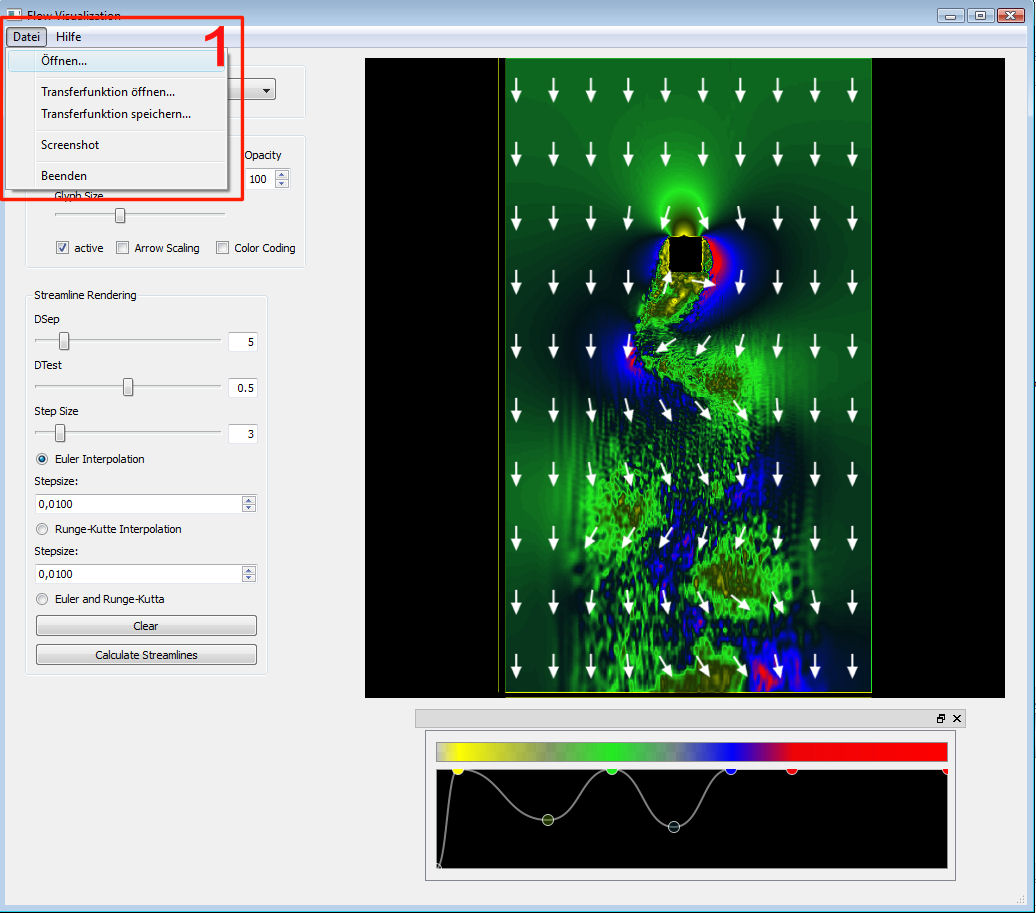
Task: Open the Hilfe menu
Action: click(x=69, y=37)
